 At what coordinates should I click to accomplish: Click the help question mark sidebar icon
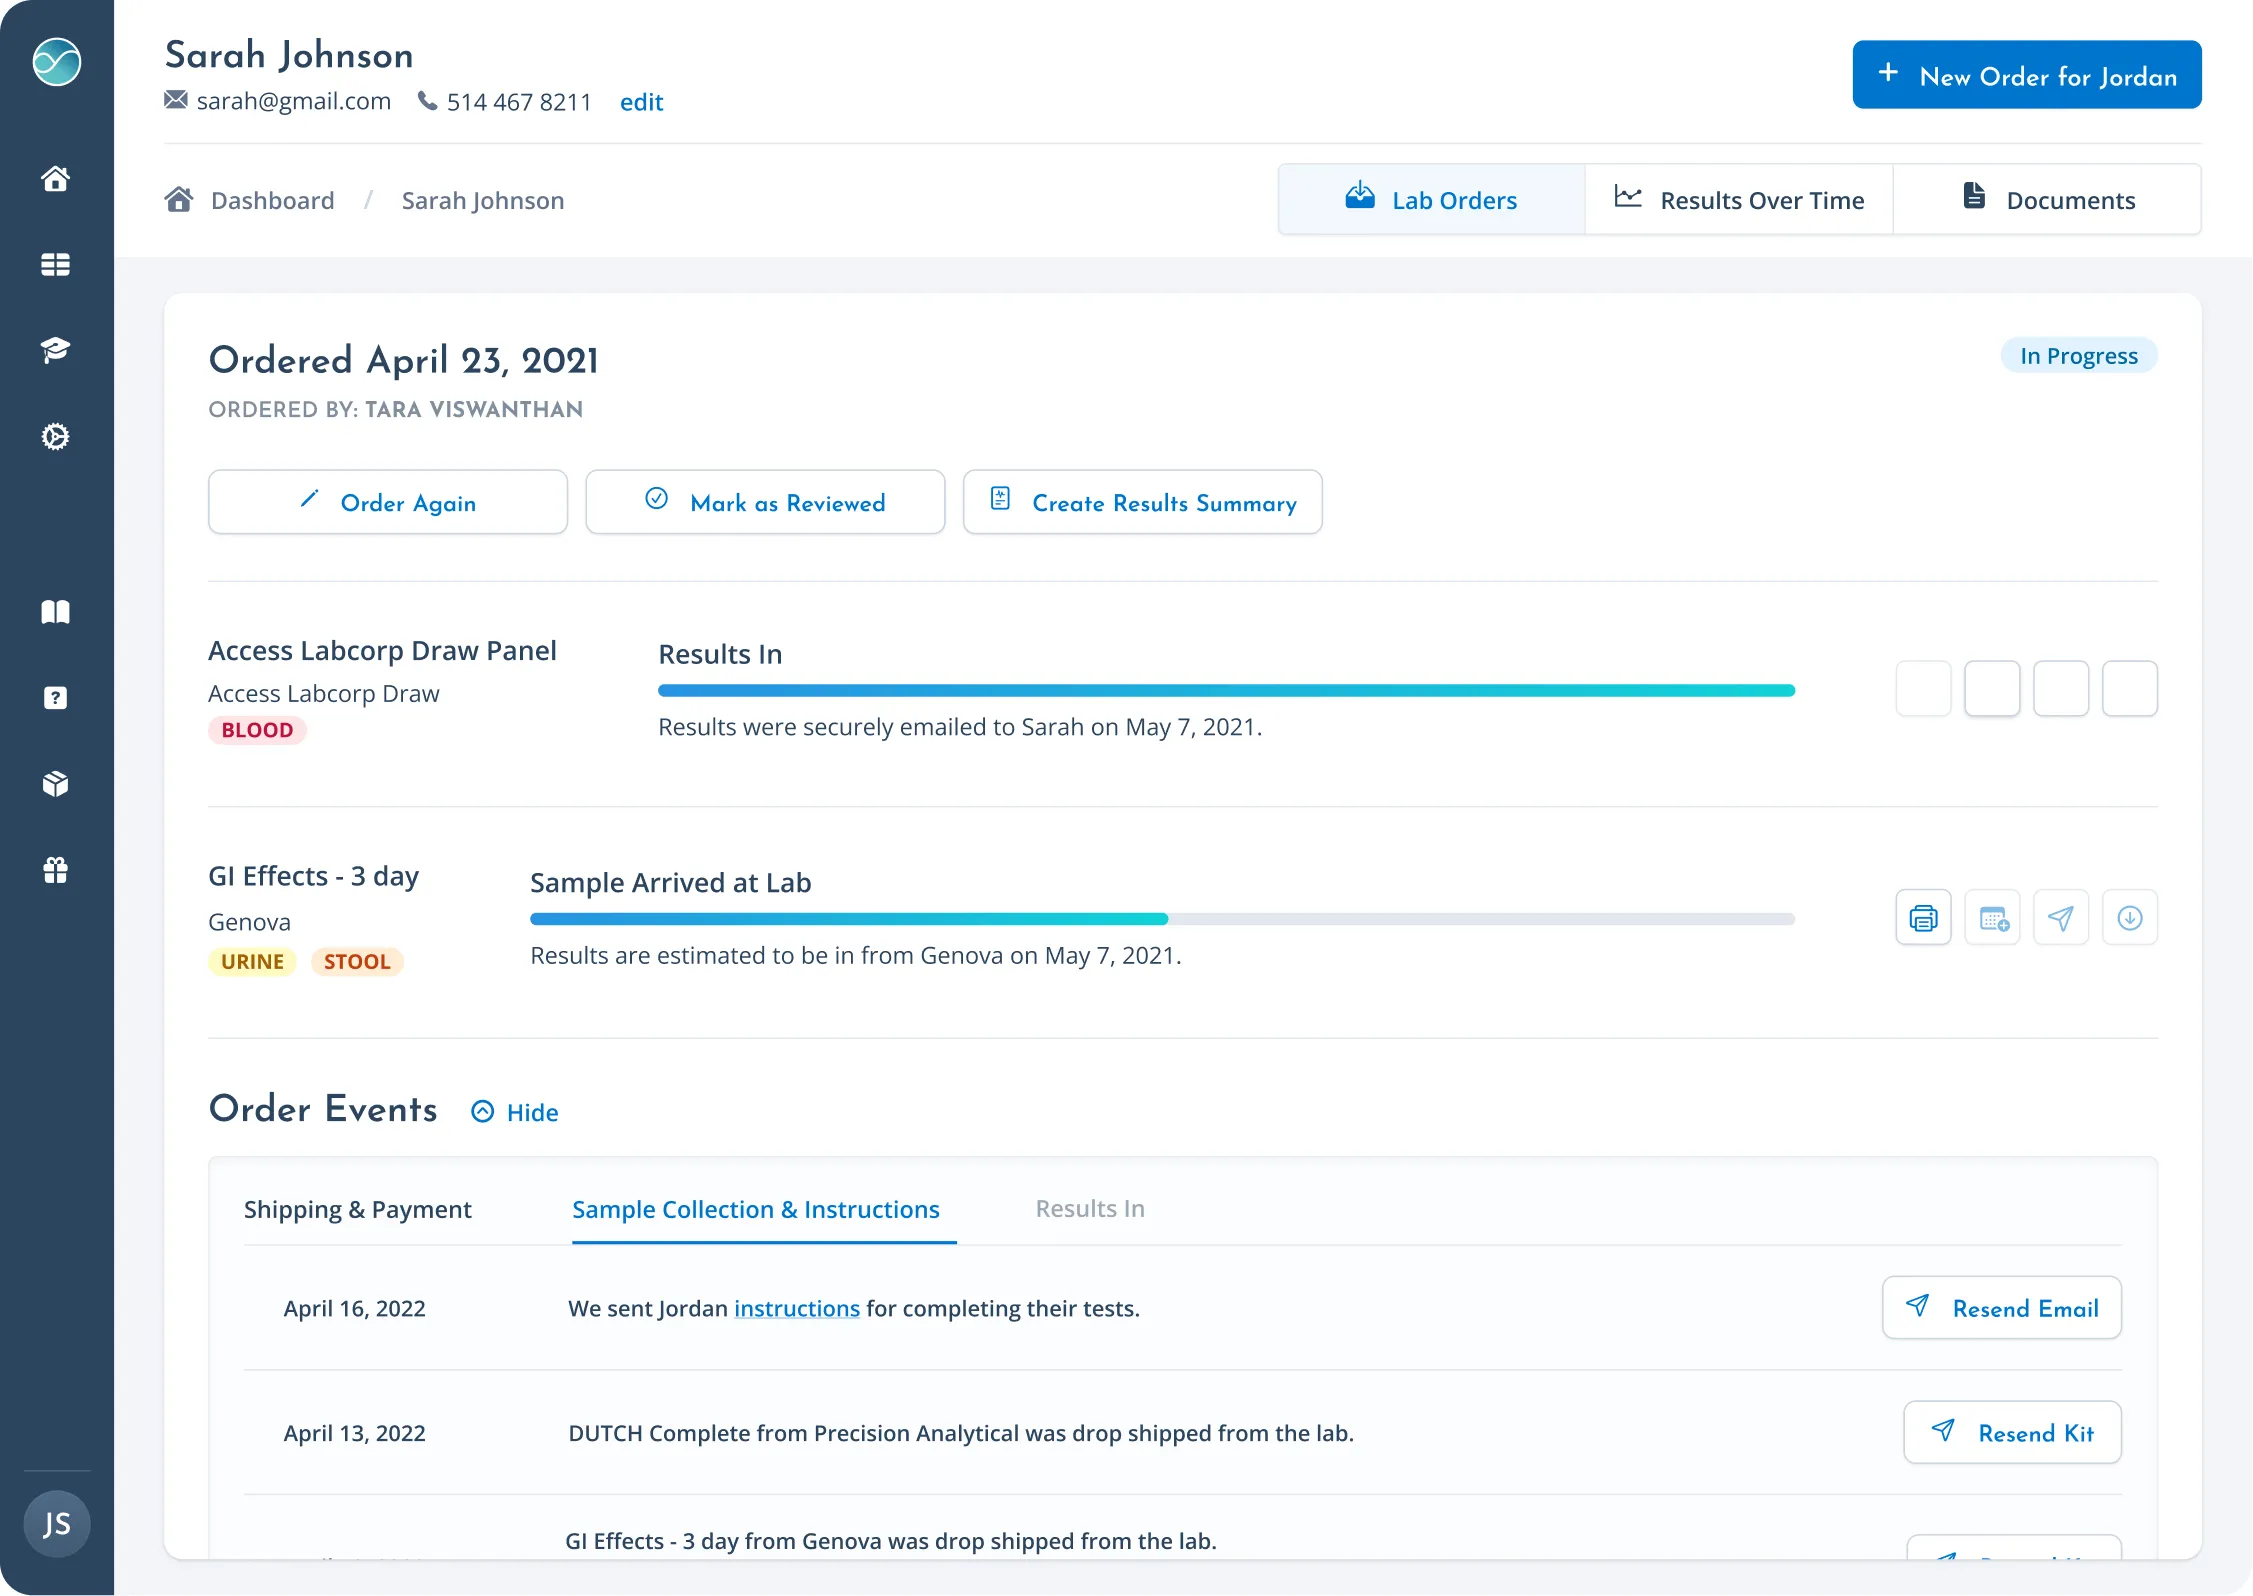pyautogui.click(x=56, y=698)
